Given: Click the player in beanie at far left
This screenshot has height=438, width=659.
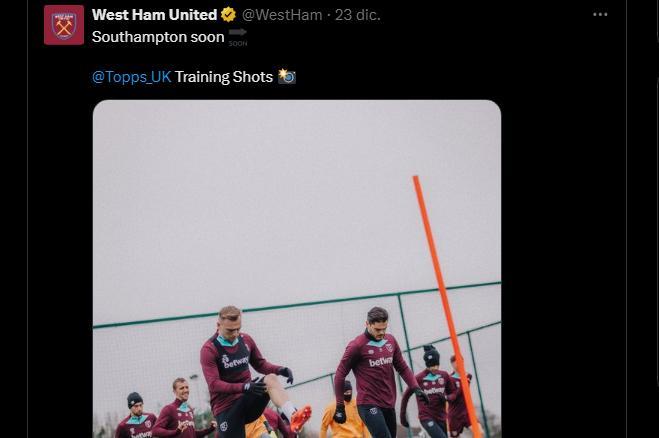Looking at the screenshot, I should 134,418.
